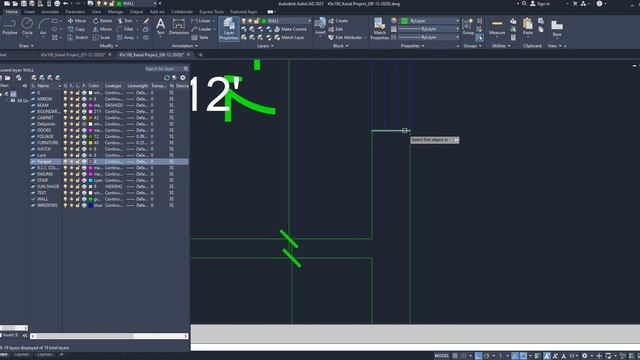Activate the Trim command
640x360 pixels.
click(125, 21)
